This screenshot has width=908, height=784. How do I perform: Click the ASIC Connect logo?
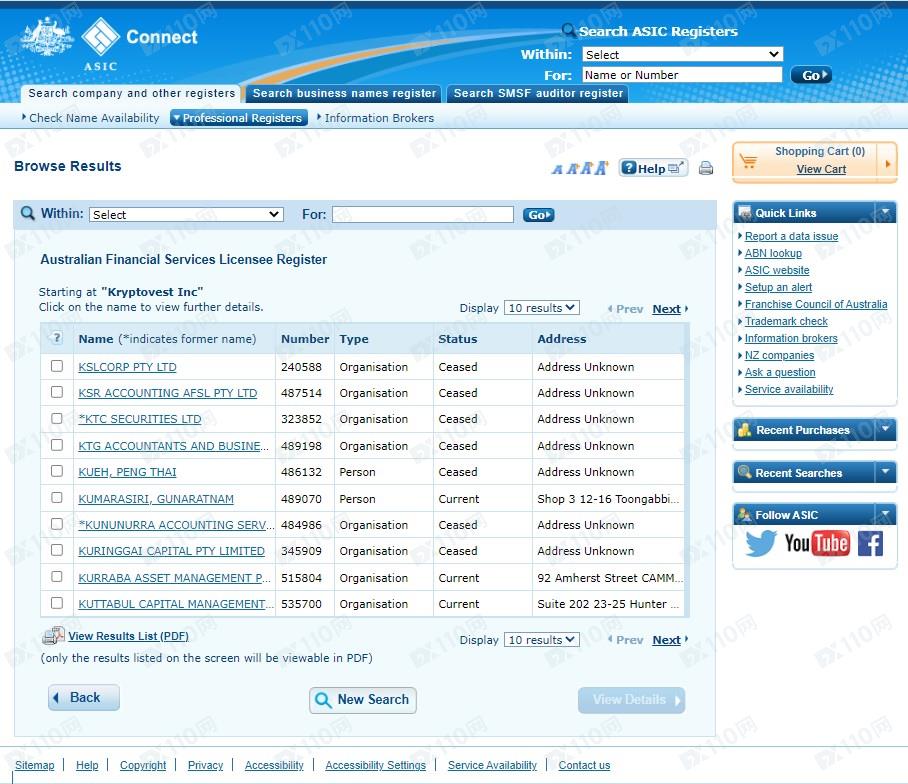(x=110, y=40)
